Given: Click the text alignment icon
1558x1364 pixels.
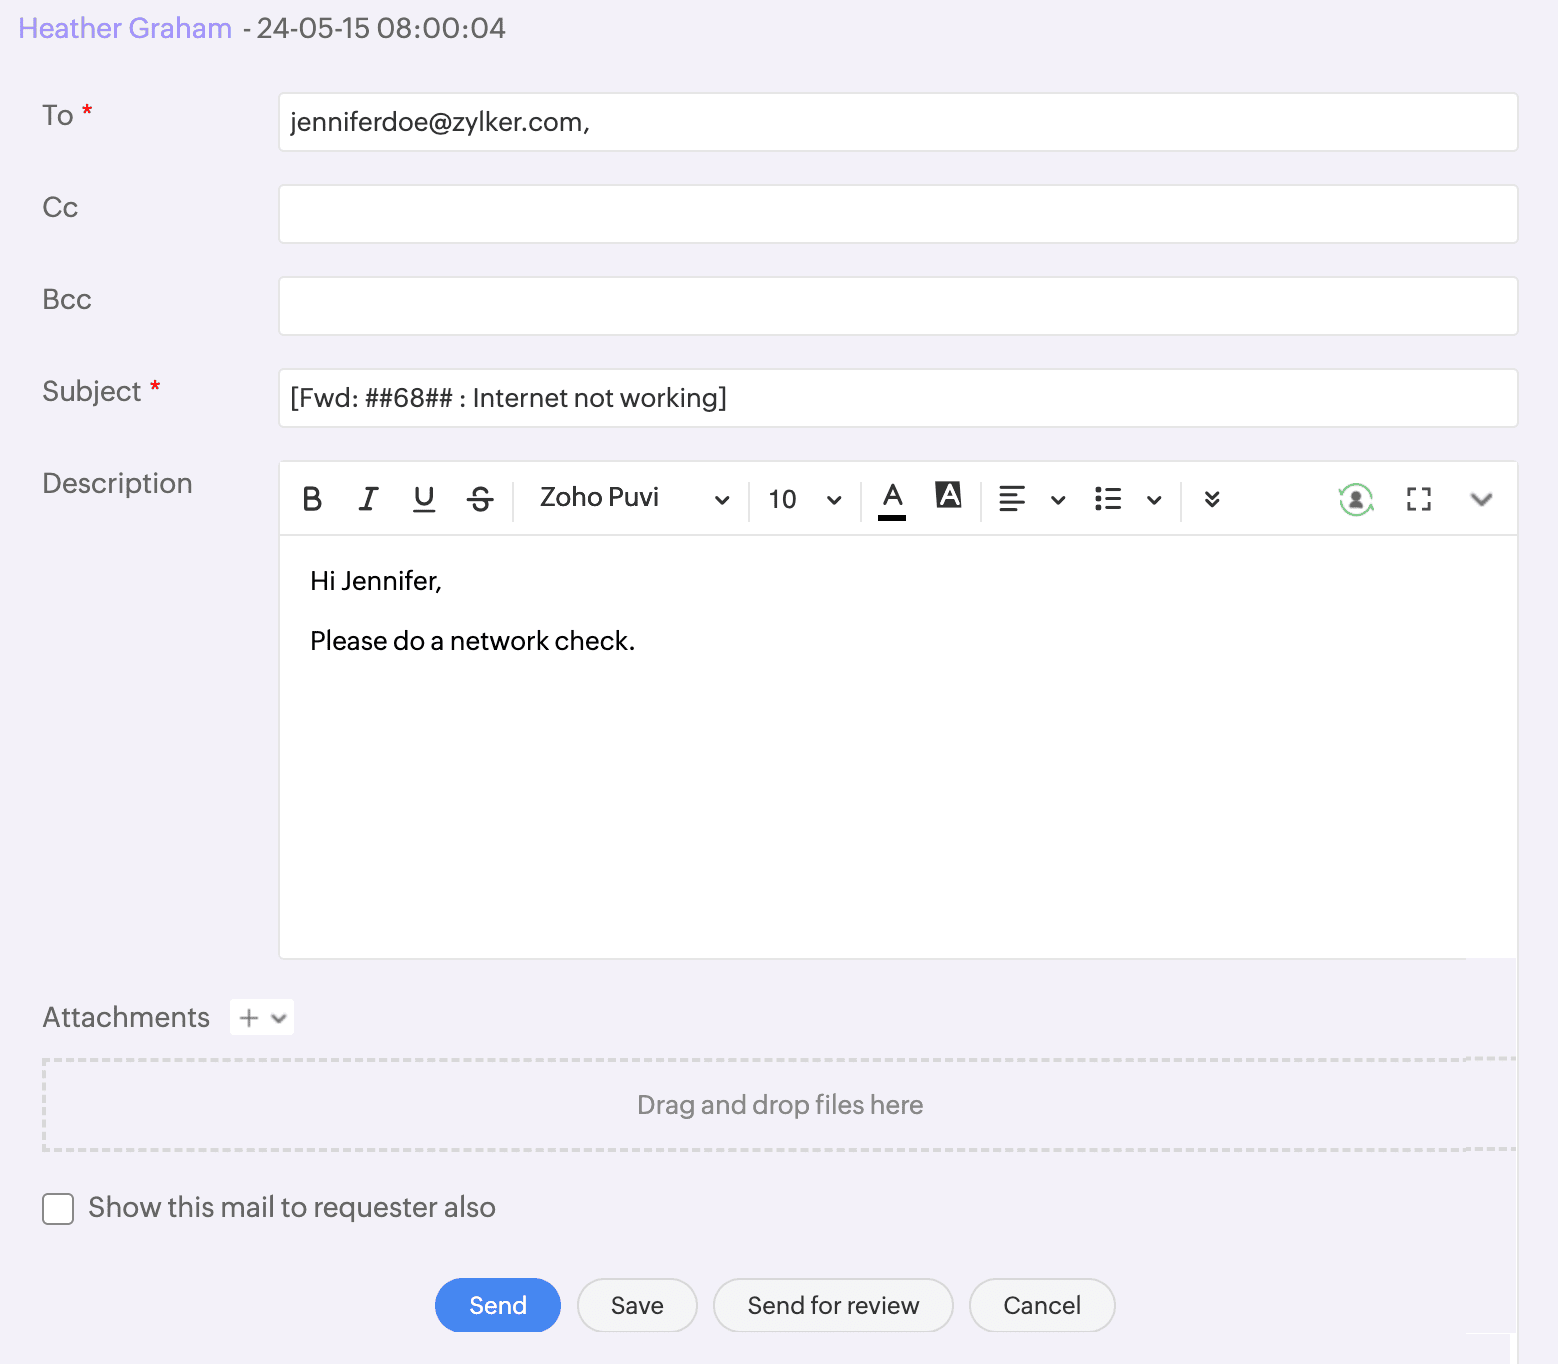Looking at the screenshot, I should 1012,498.
